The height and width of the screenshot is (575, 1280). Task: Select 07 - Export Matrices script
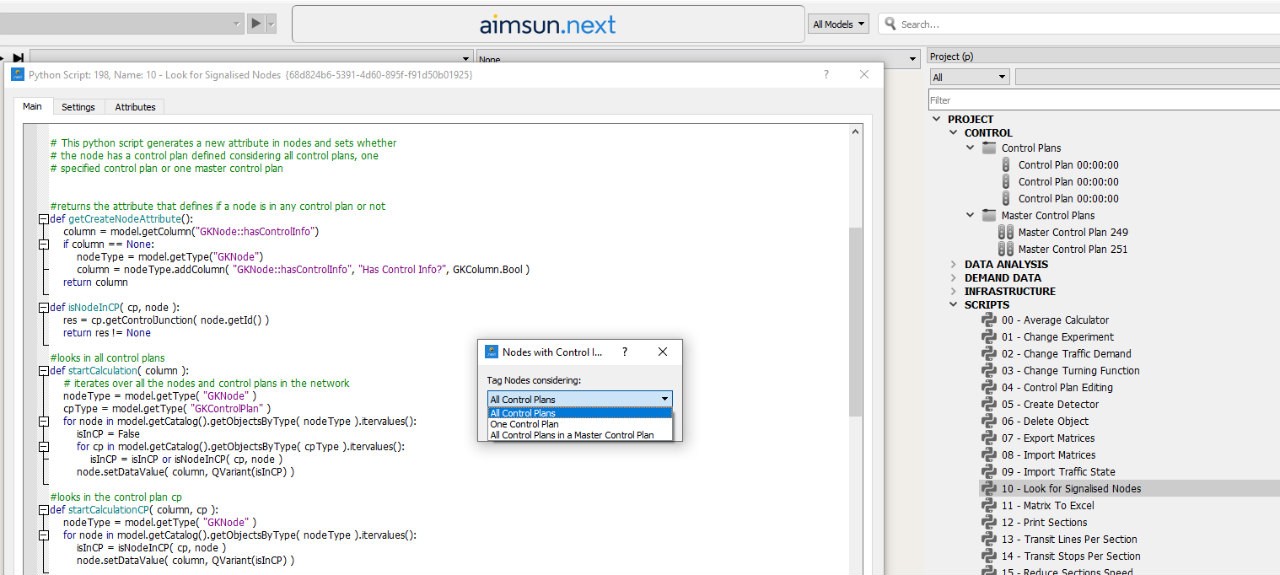(1050, 438)
